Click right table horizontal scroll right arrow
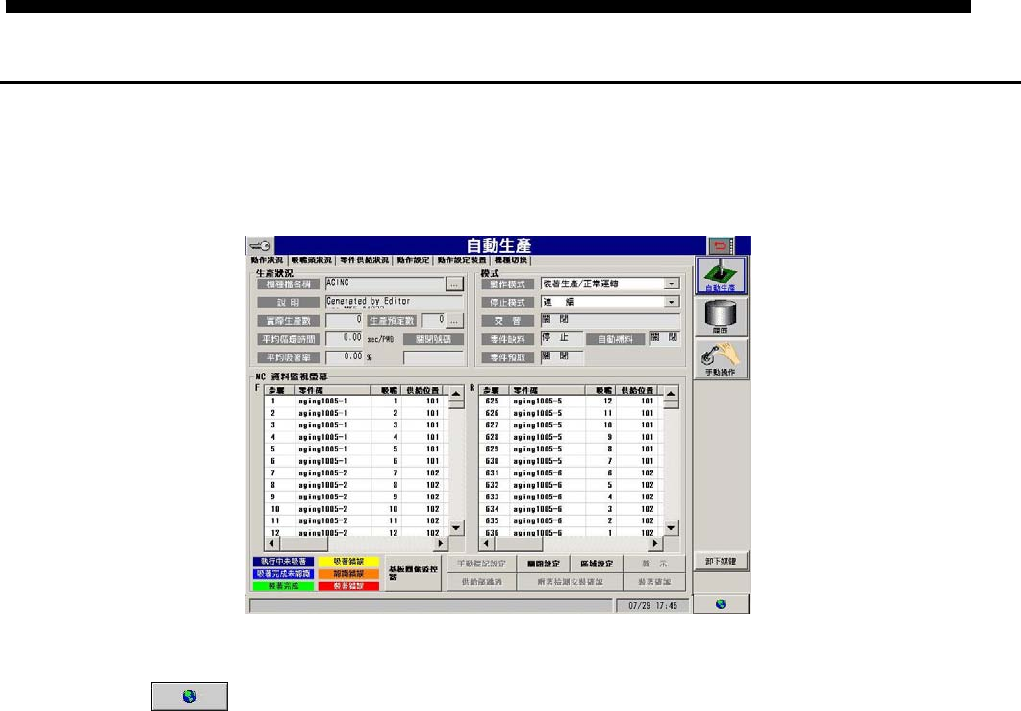This screenshot has width=1021, height=711. [655, 543]
